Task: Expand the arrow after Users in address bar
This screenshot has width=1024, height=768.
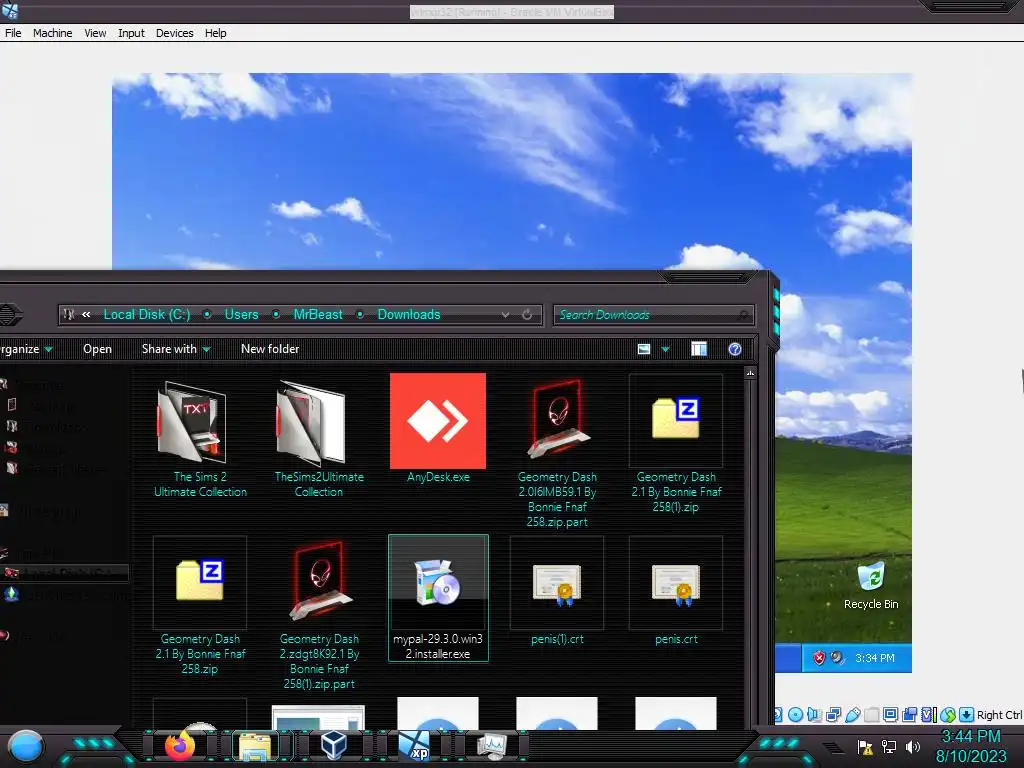Action: click(276, 315)
